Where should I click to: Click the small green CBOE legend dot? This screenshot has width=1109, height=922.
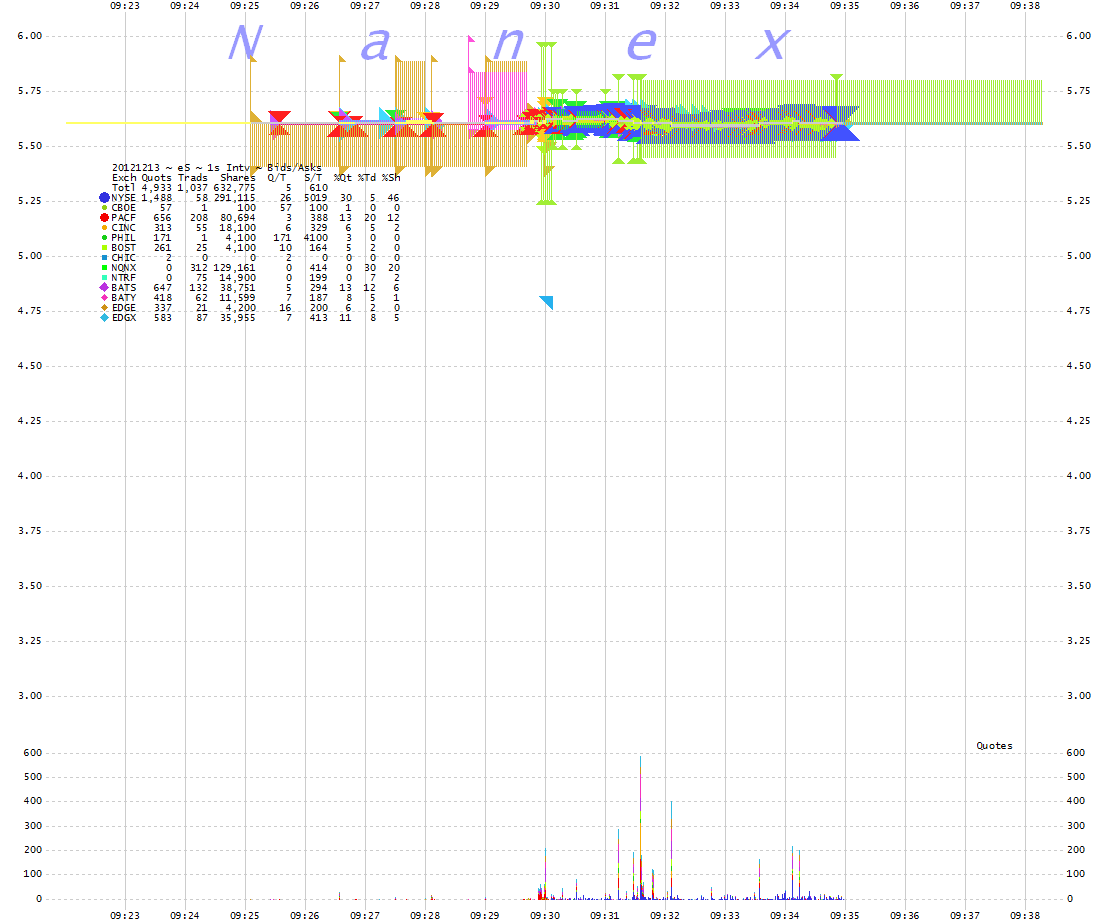tap(105, 208)
